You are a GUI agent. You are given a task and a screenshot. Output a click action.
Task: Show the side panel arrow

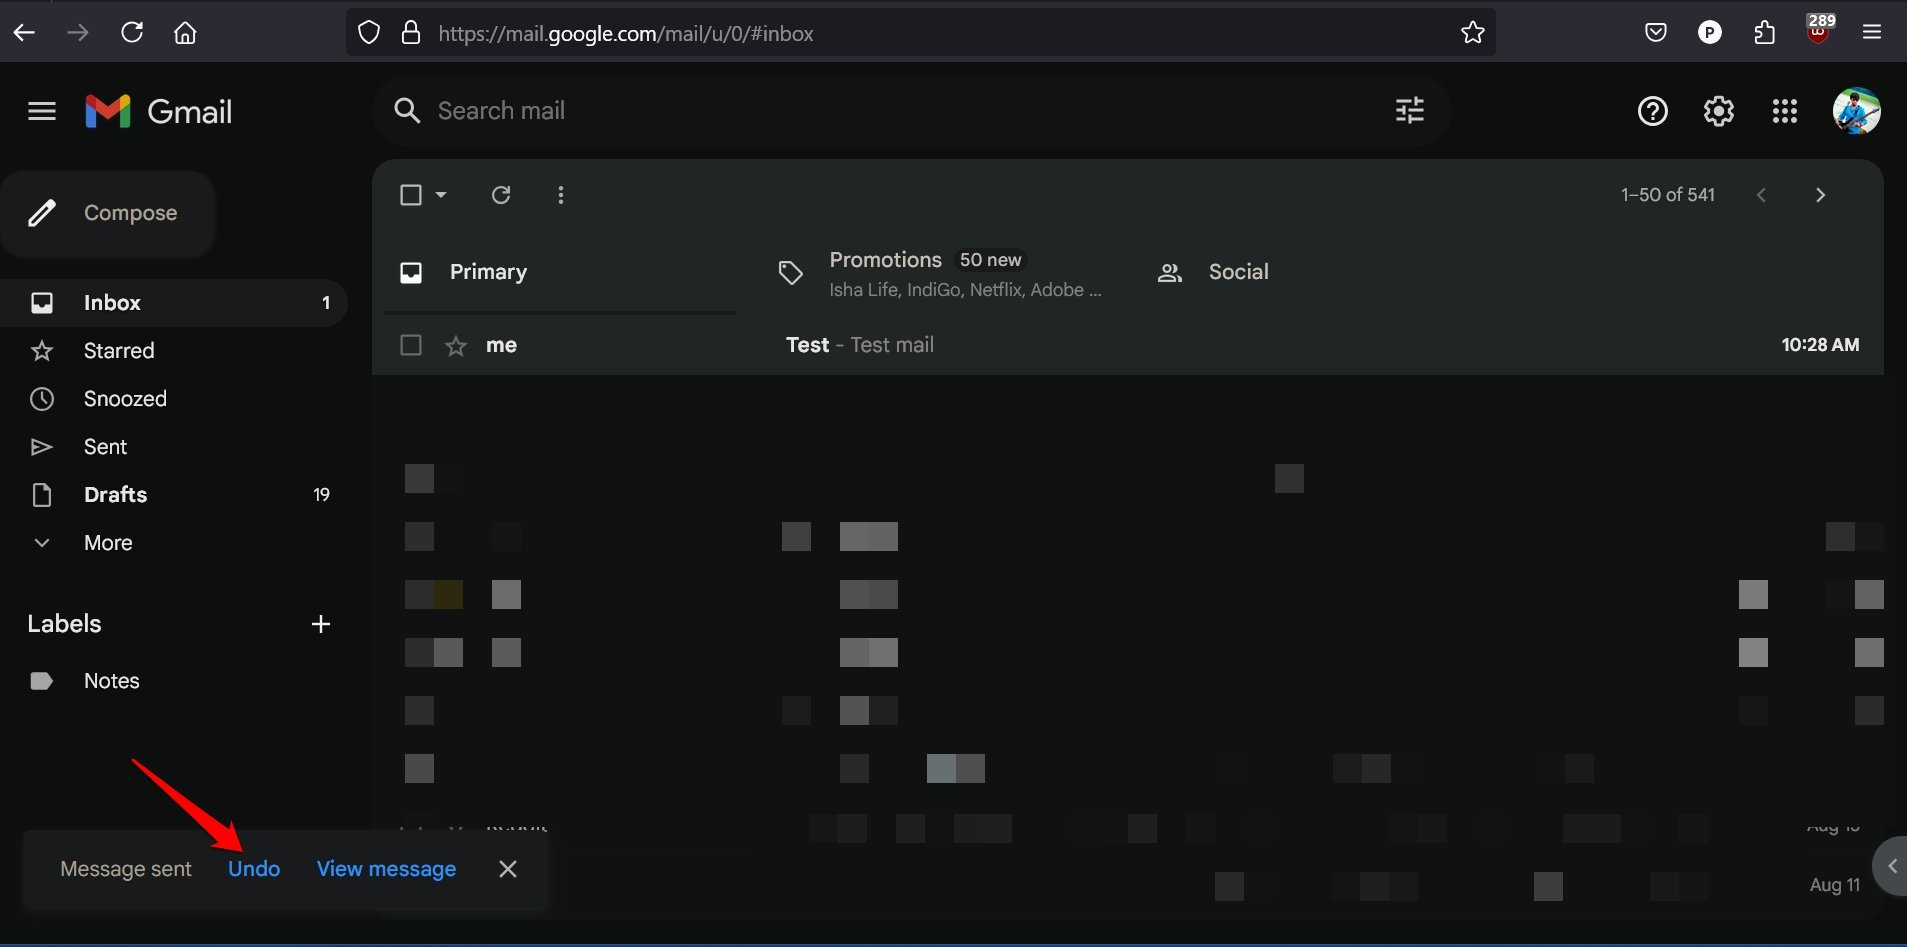coord(1892,867)
